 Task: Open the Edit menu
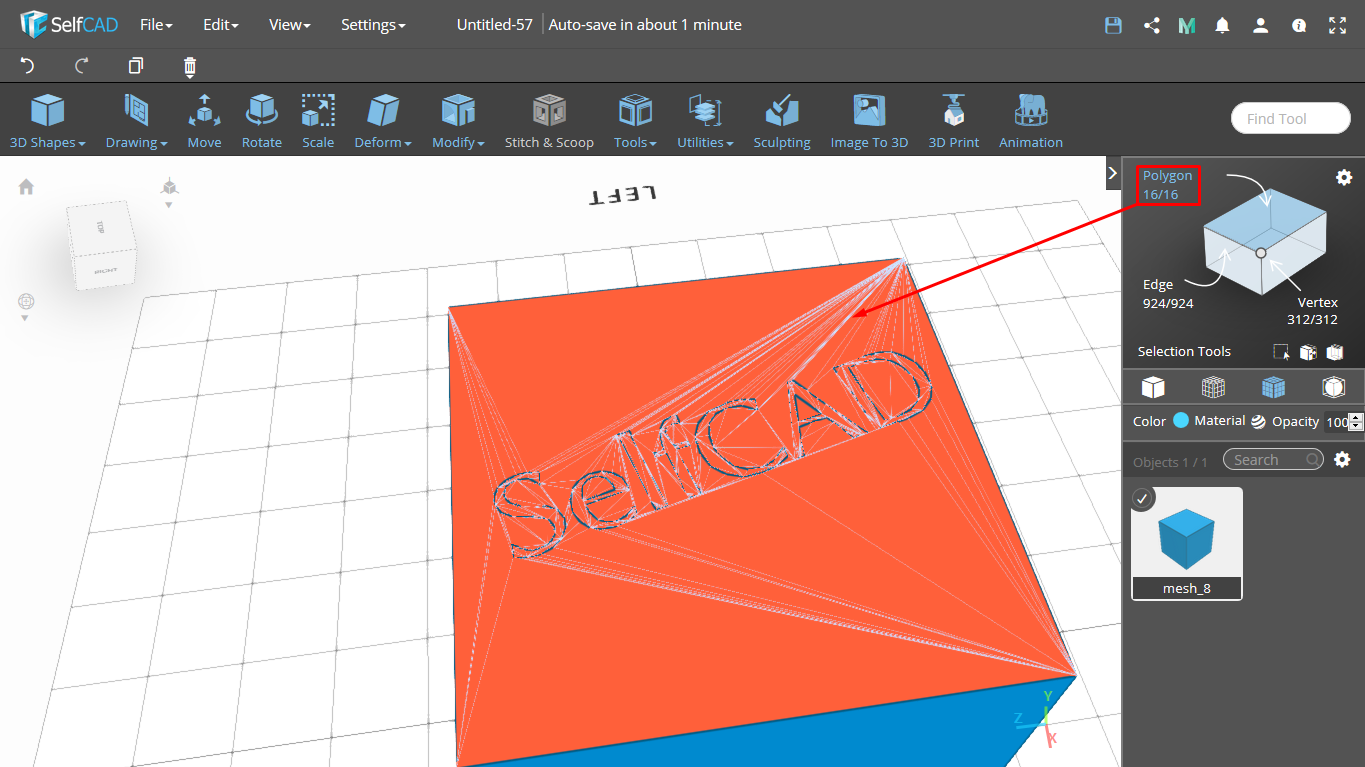[x=220, y=24]
